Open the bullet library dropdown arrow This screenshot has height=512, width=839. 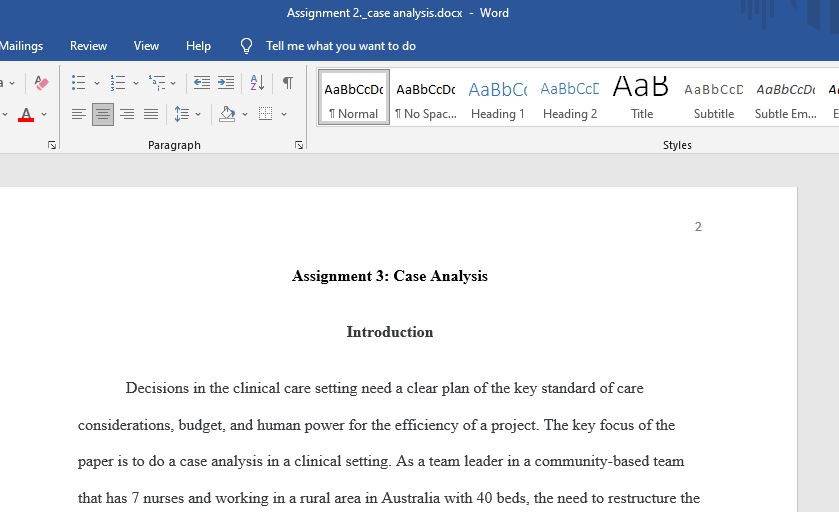click(x=97, y=83)
